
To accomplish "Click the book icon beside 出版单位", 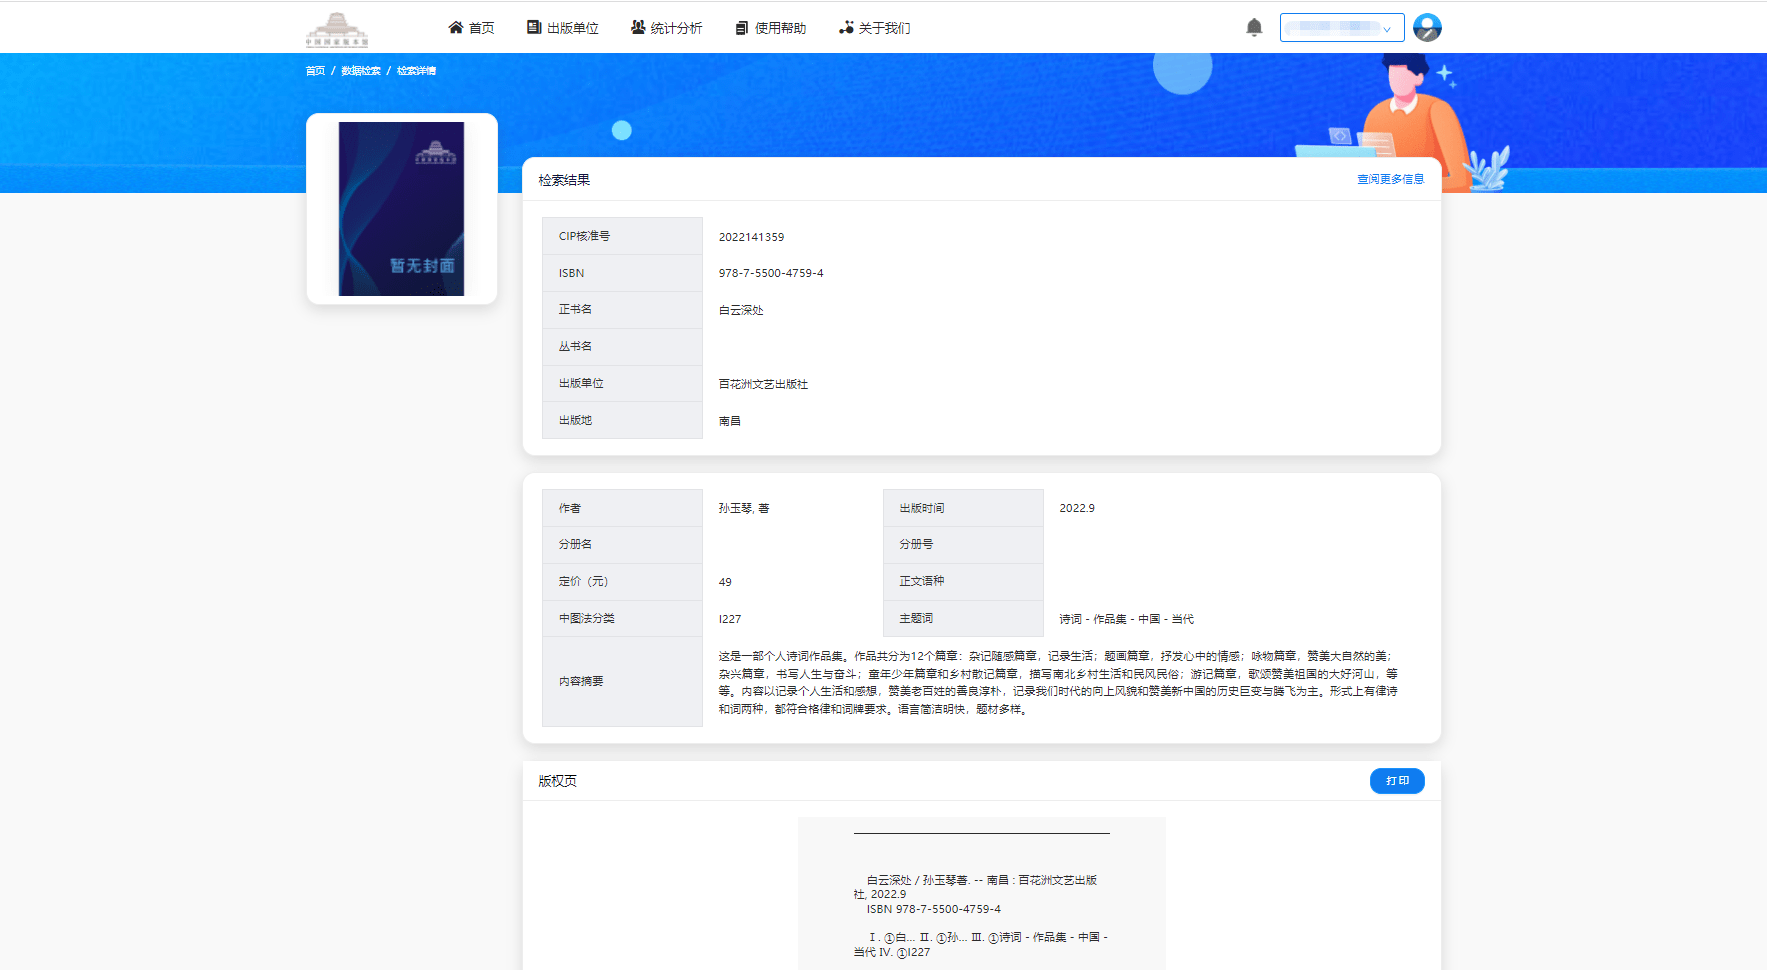I will point(529,27).
